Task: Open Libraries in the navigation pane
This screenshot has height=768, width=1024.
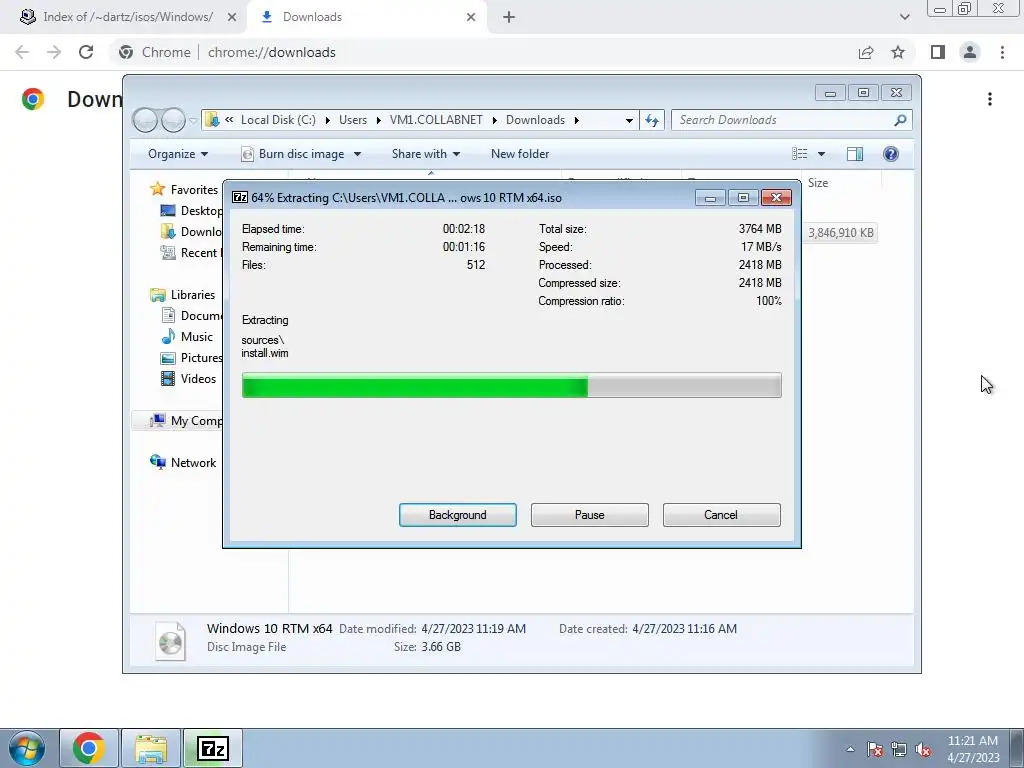Action: pyautogui.click(x=182, y=295)
